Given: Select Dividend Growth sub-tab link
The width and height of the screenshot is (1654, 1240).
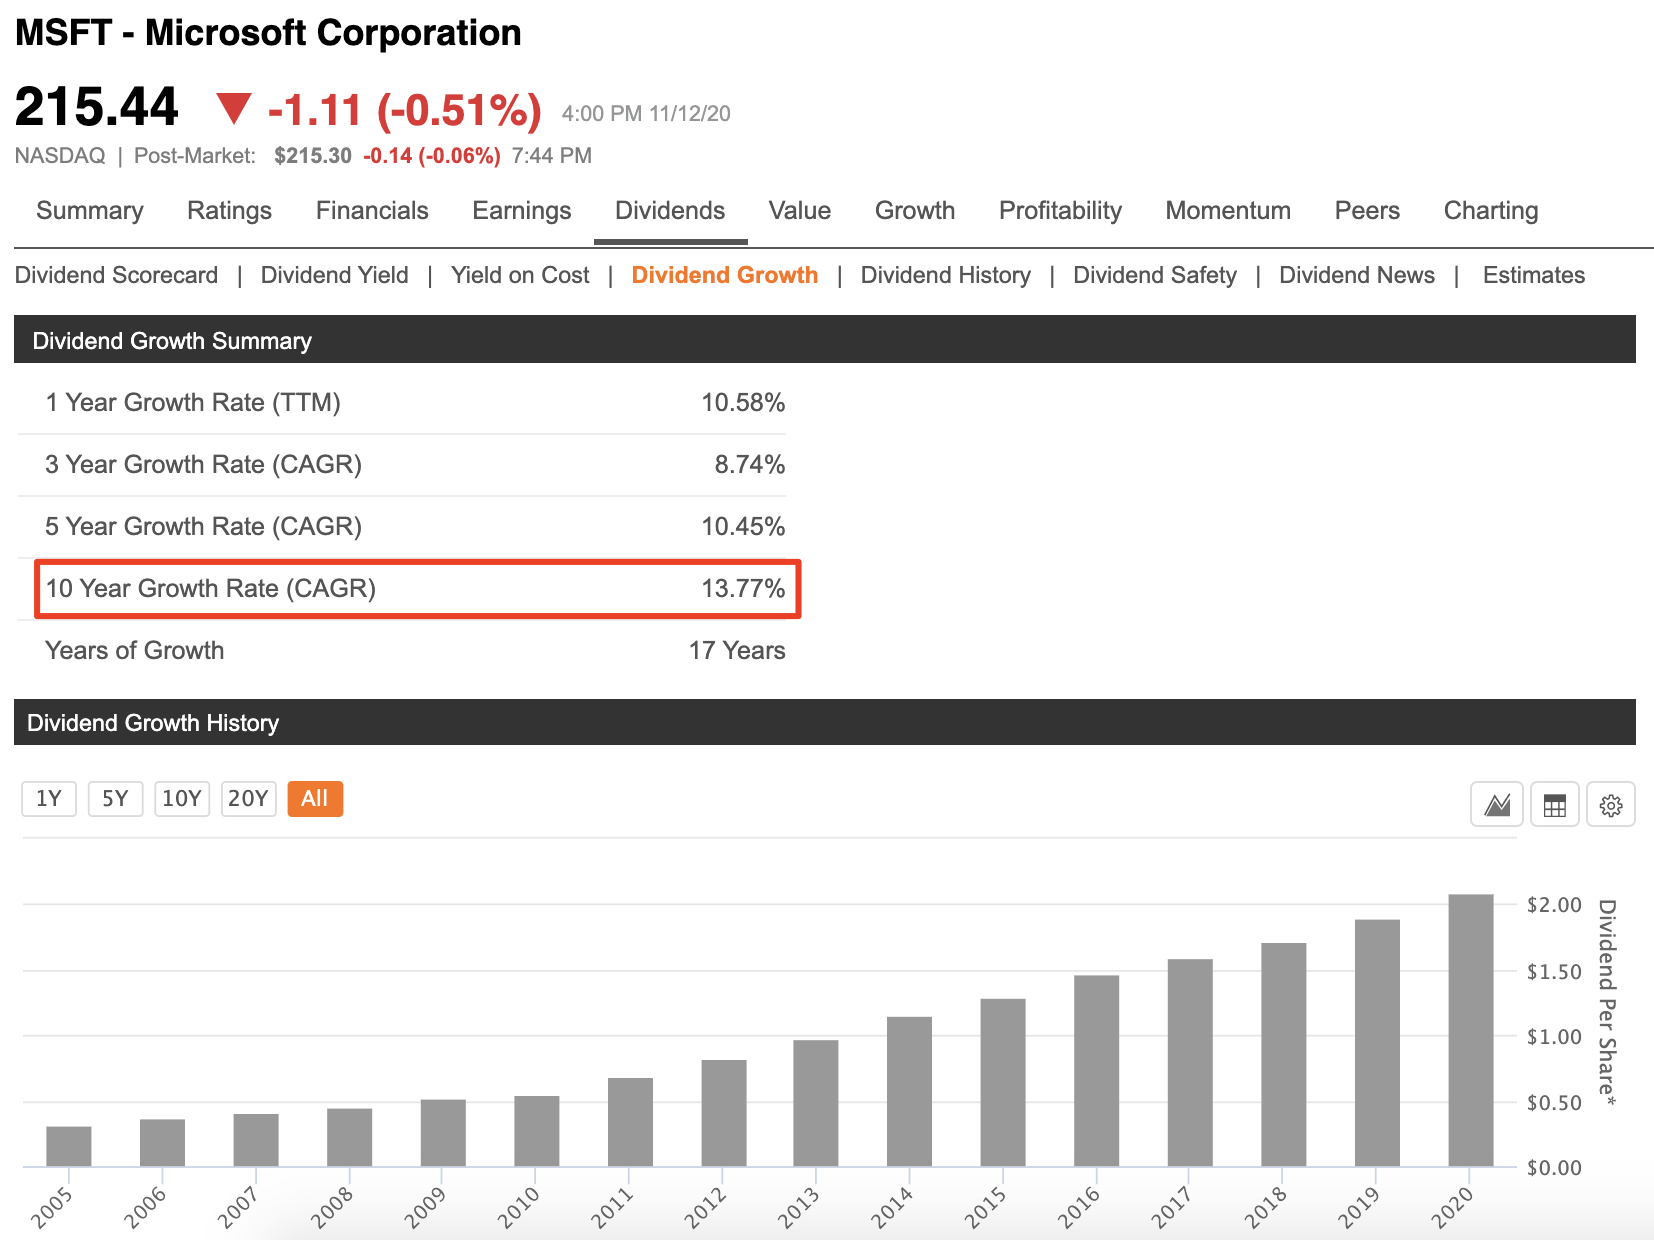Looking at the screenshot, I should pos(725,275).
